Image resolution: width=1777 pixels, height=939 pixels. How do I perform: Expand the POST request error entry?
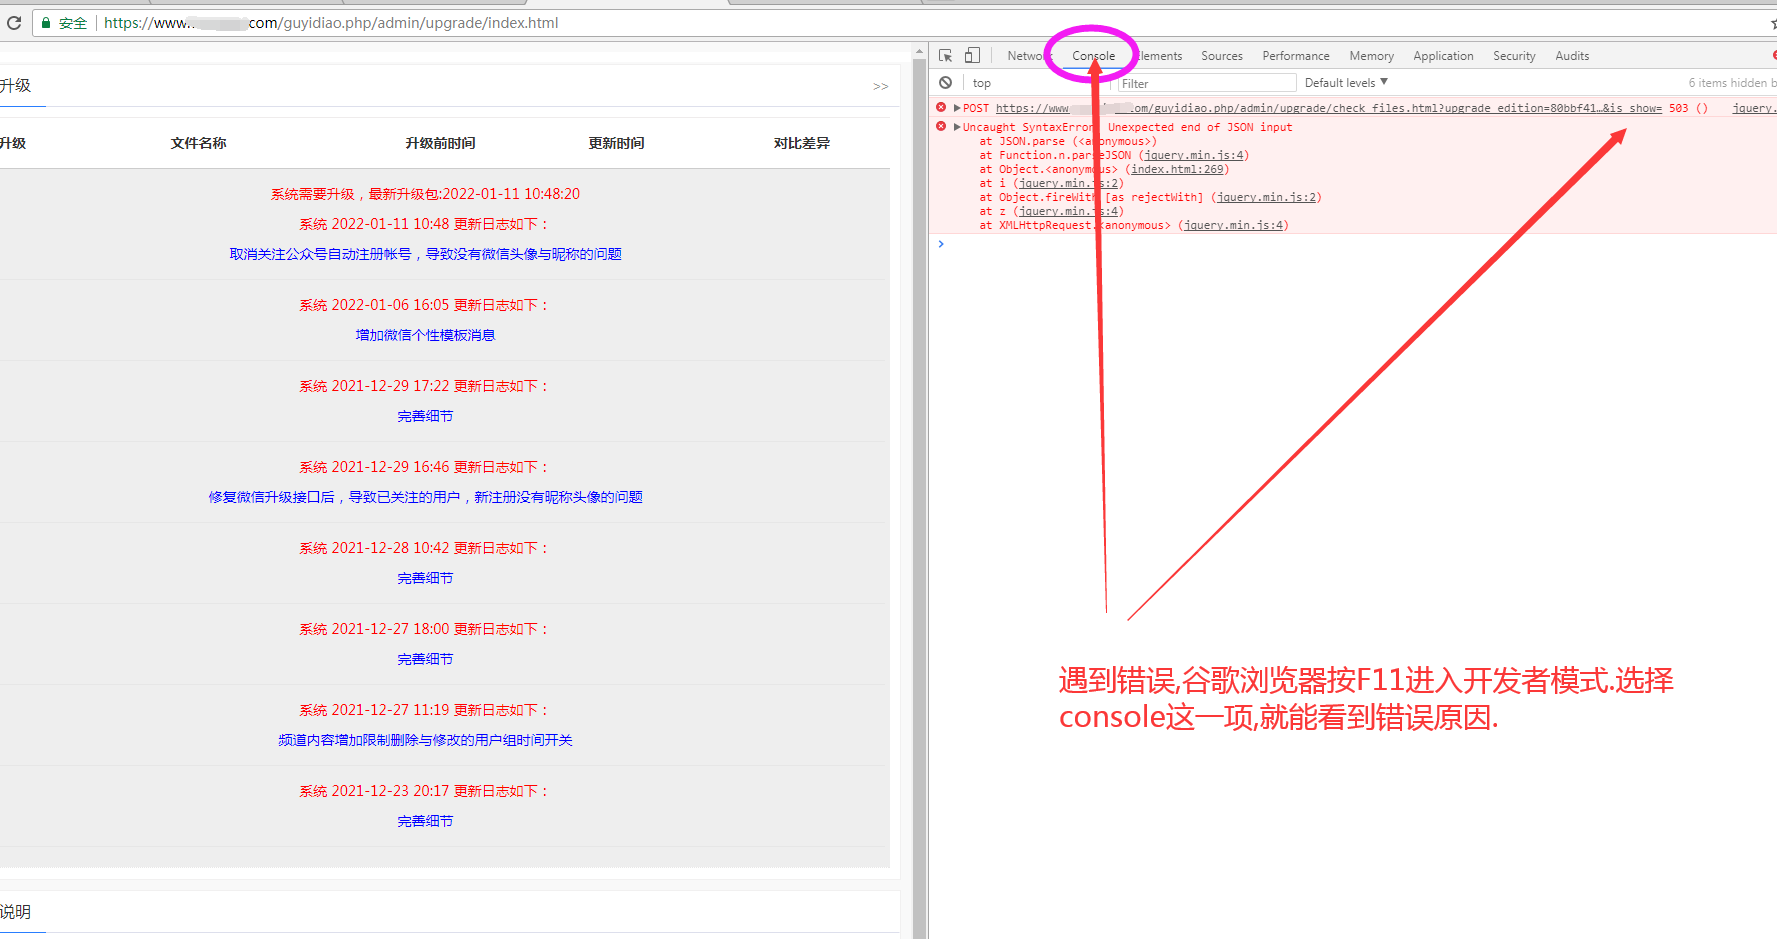click(x=957, y=108)
